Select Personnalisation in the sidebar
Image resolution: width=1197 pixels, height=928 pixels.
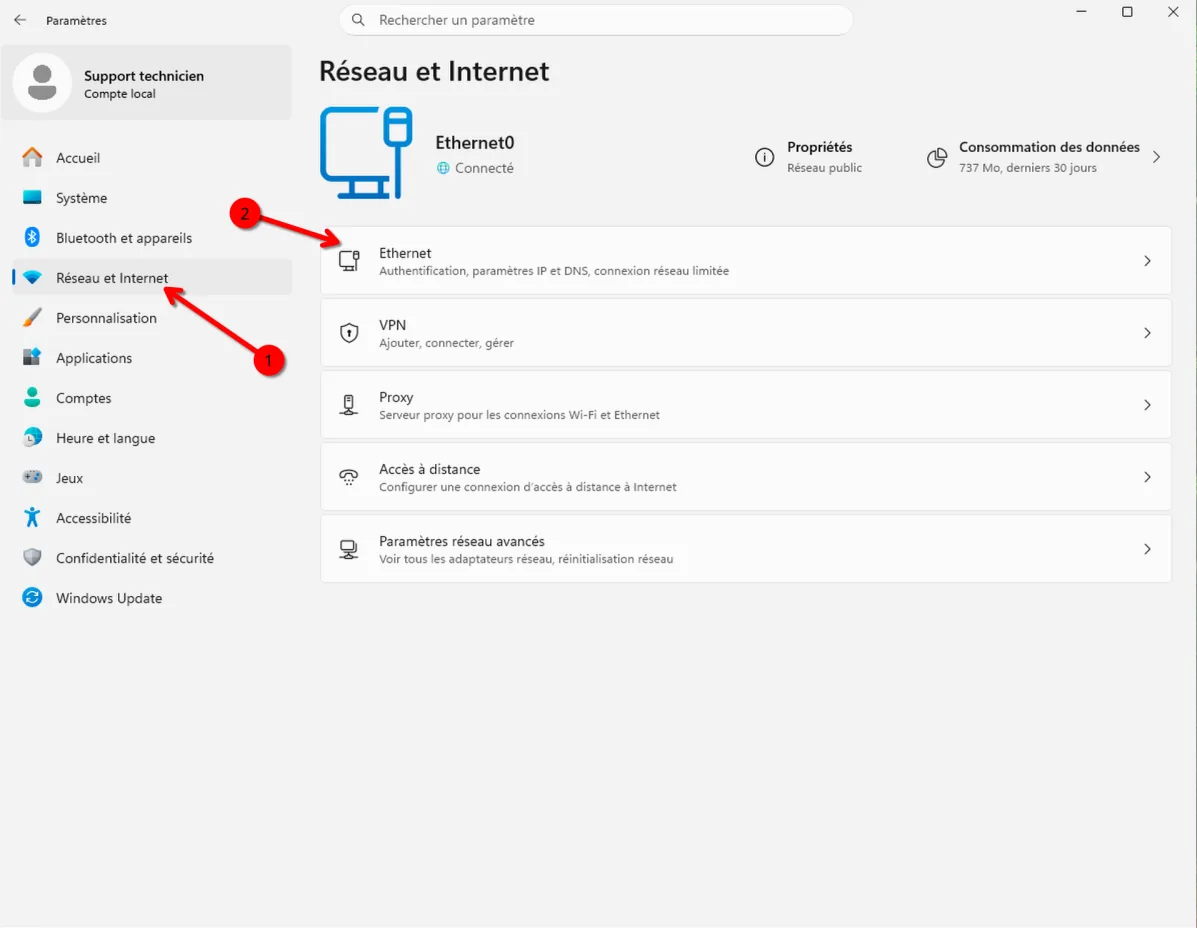(152, 317)
